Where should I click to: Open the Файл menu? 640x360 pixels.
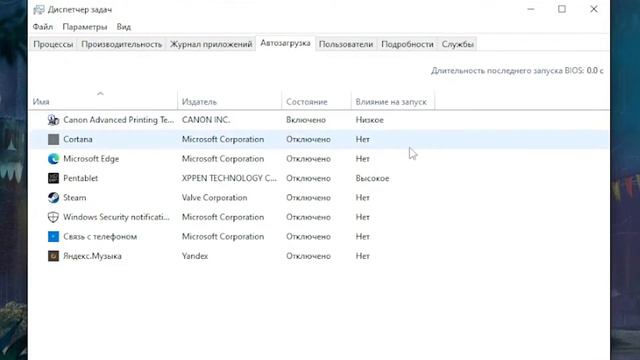43,27
